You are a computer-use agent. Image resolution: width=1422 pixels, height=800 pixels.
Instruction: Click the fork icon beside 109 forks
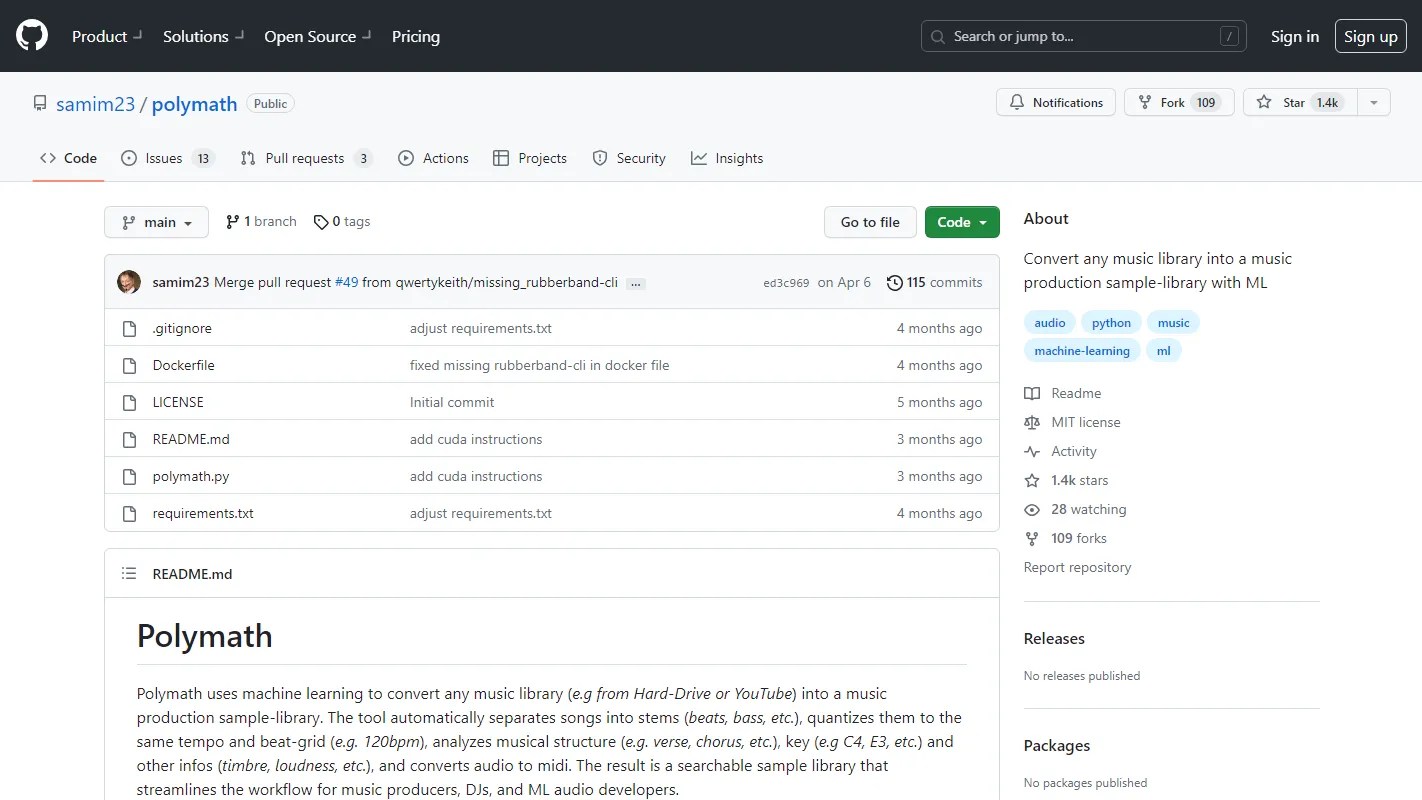coord(1032,538)
